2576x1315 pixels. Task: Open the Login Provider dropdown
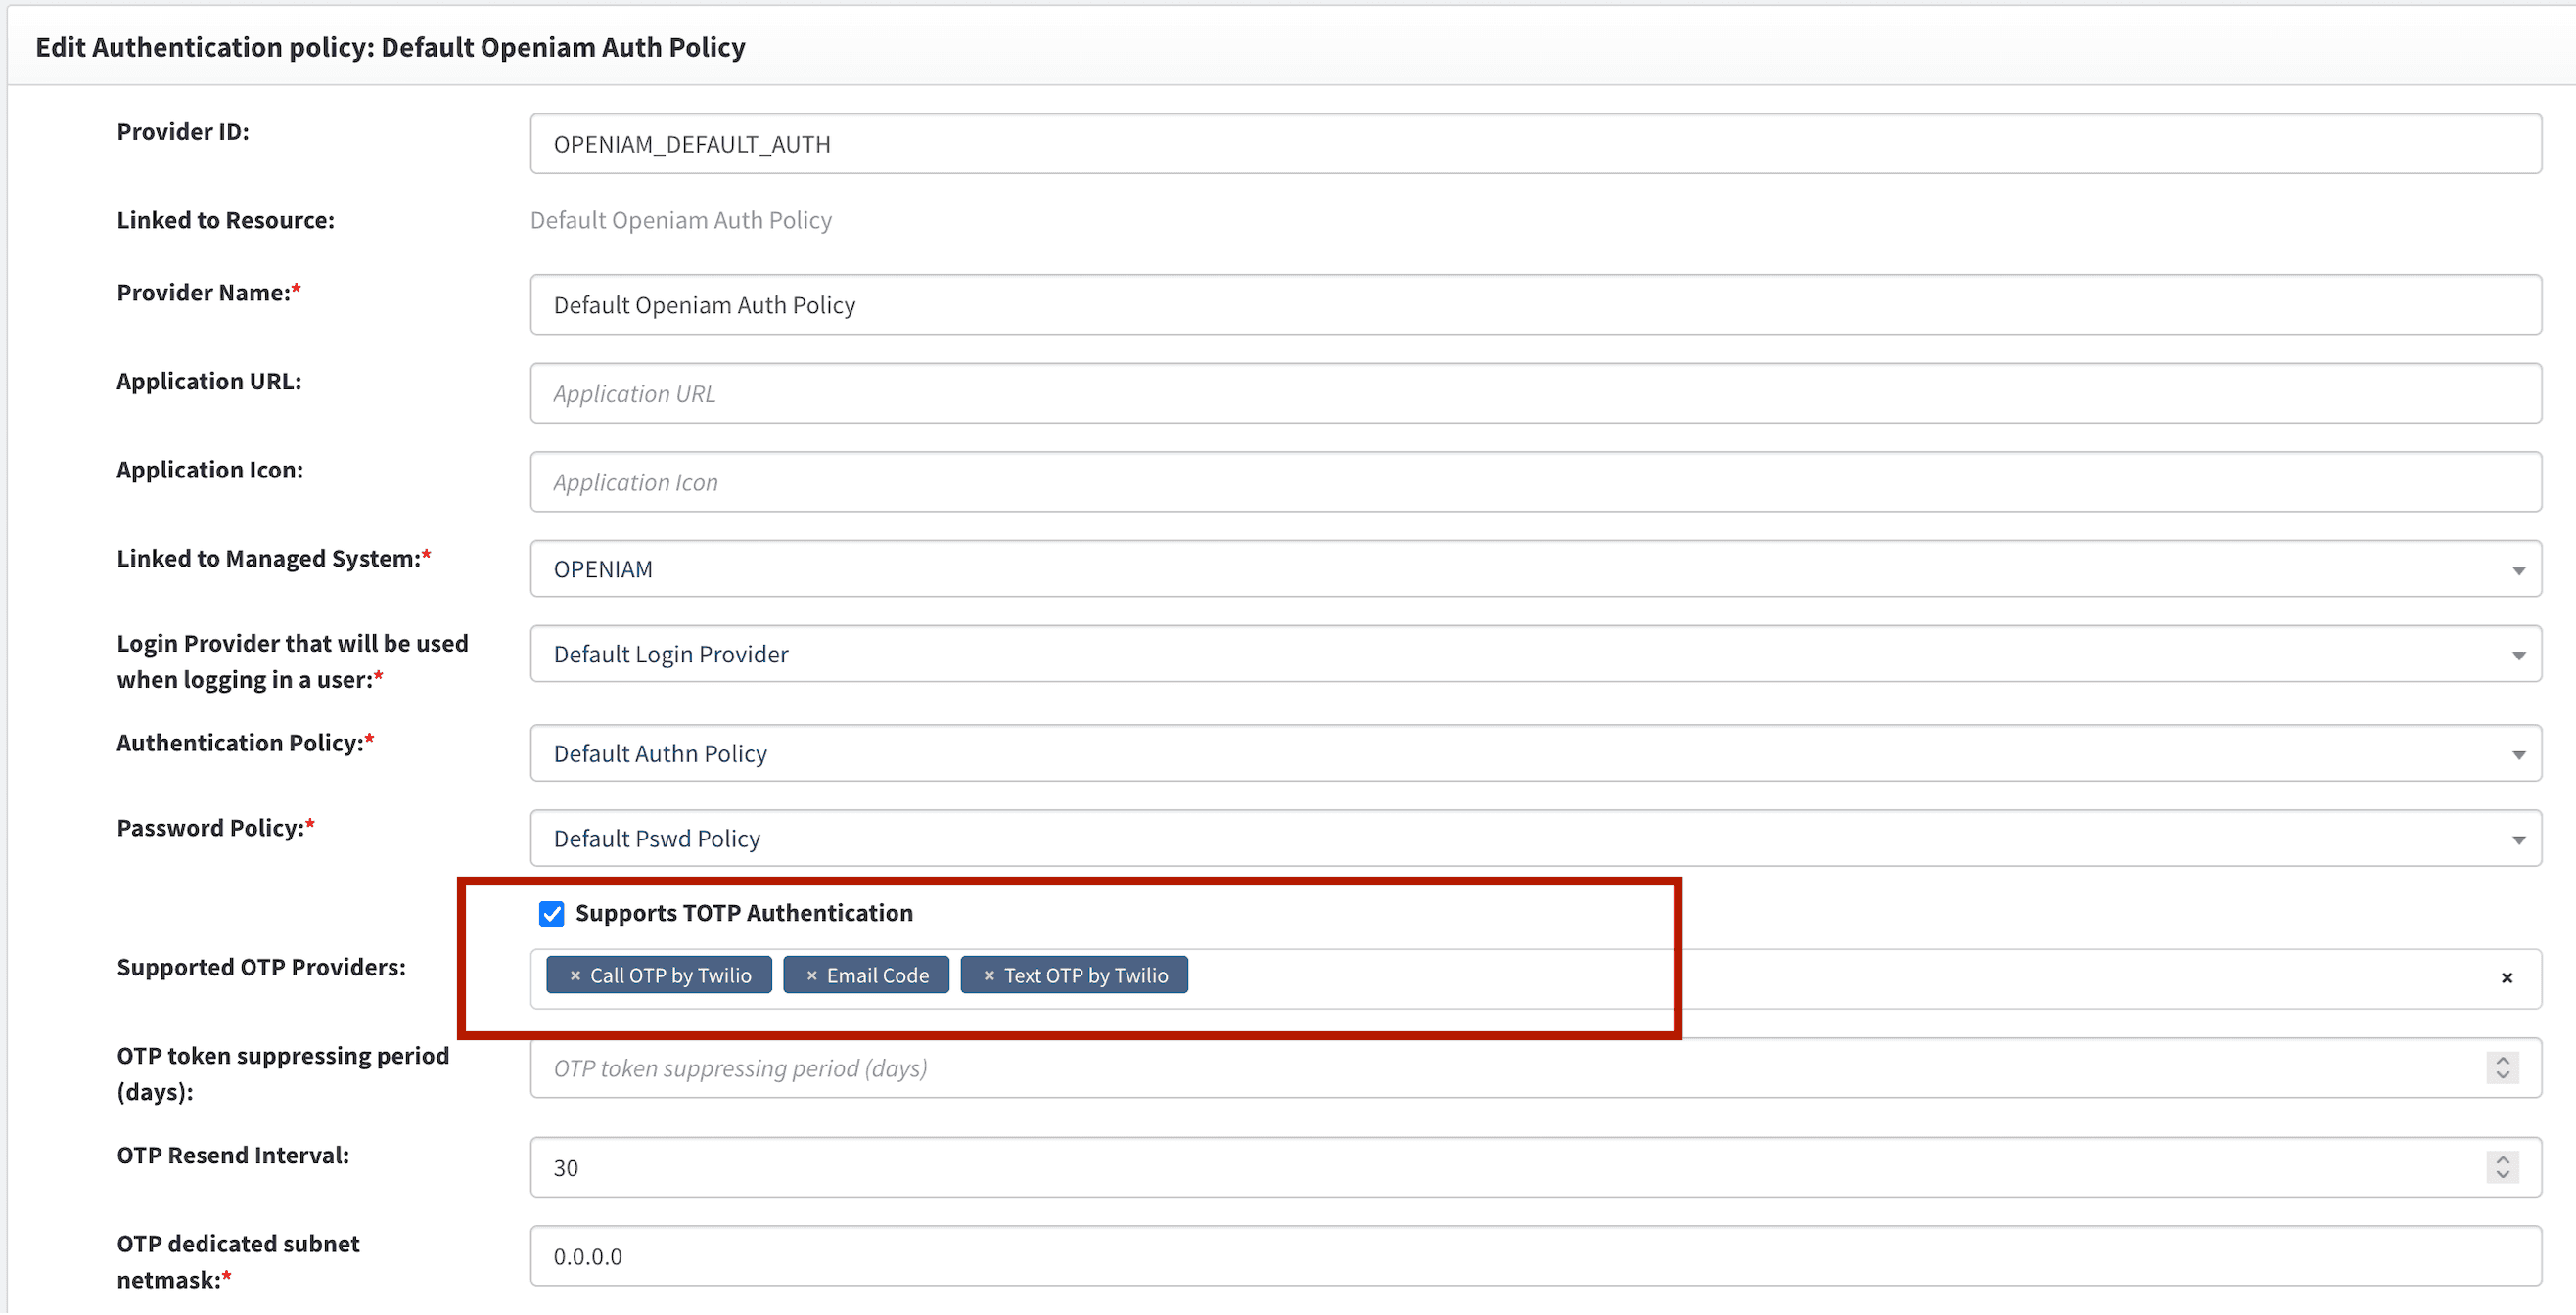pyautogui.click(x=1536, y=655)
